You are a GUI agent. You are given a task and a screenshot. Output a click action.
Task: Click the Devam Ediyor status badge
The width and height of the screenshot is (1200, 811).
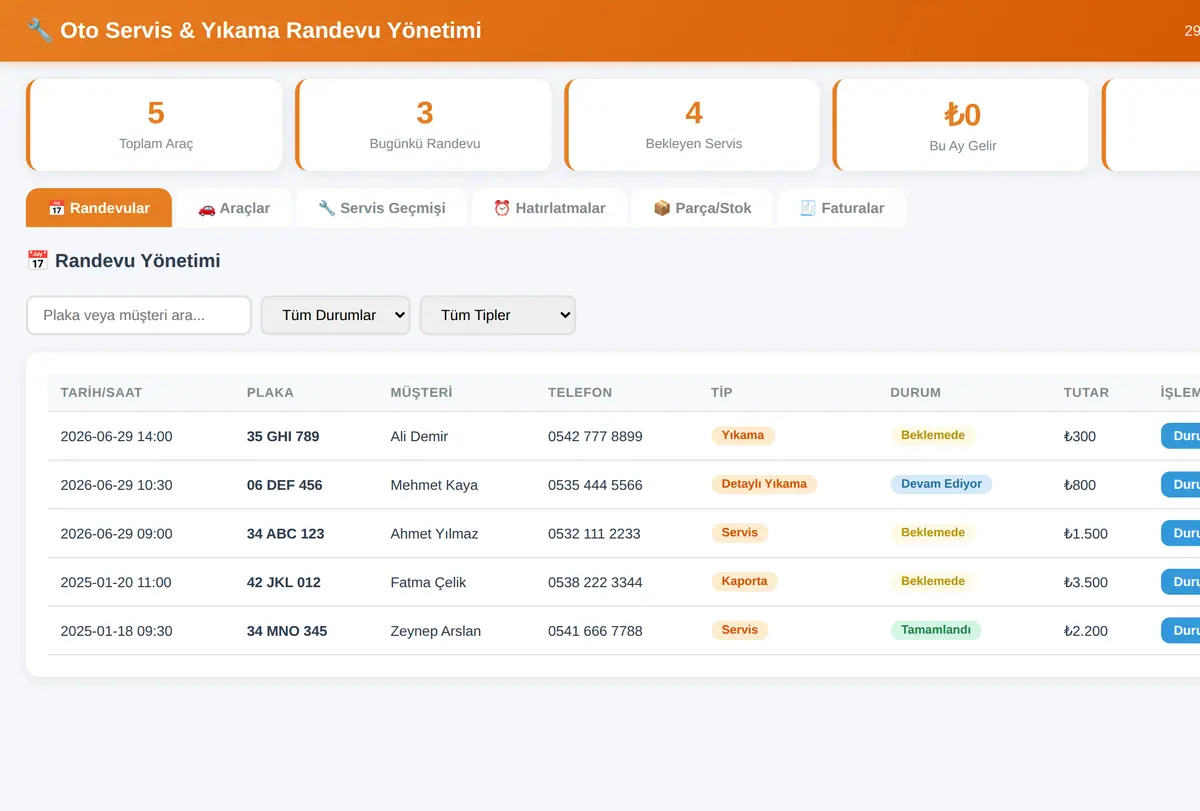coord(941,484)
